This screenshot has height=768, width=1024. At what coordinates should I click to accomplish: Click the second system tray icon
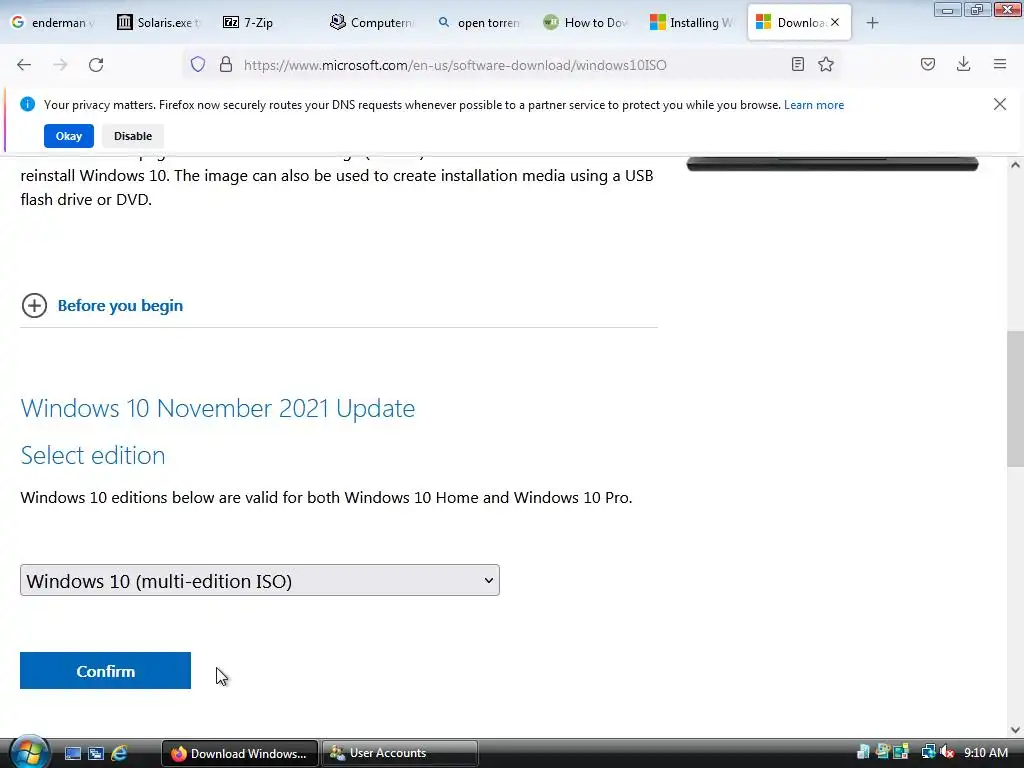(883, 752)
